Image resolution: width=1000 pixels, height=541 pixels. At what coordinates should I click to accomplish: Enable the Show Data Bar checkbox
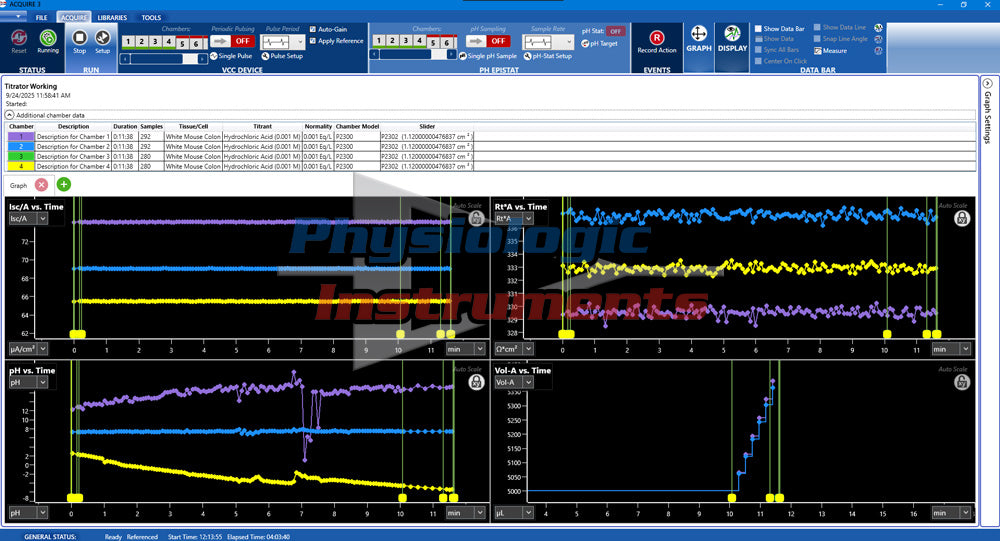[758, 29]
